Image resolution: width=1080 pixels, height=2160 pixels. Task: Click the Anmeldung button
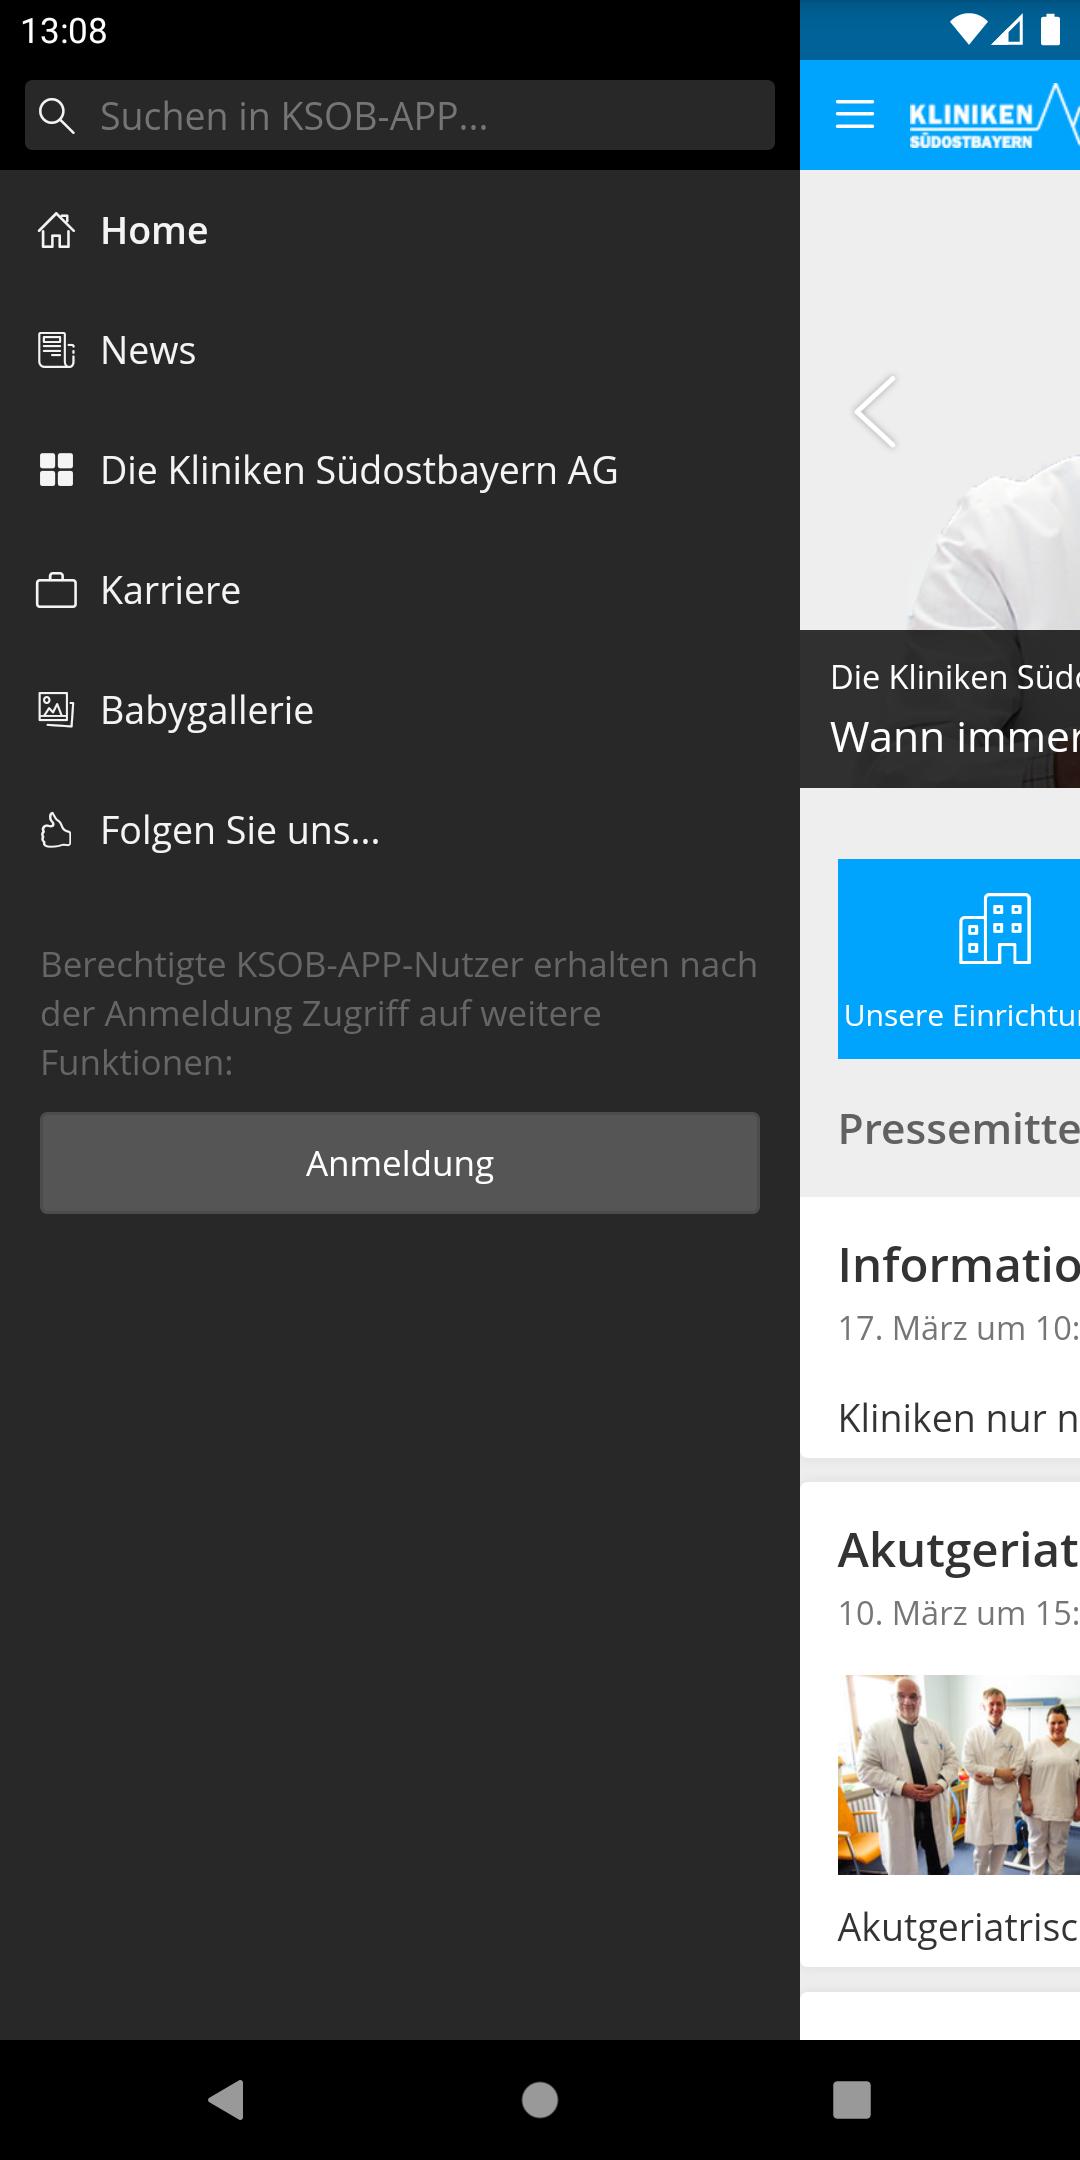(x=400, y=1163)
